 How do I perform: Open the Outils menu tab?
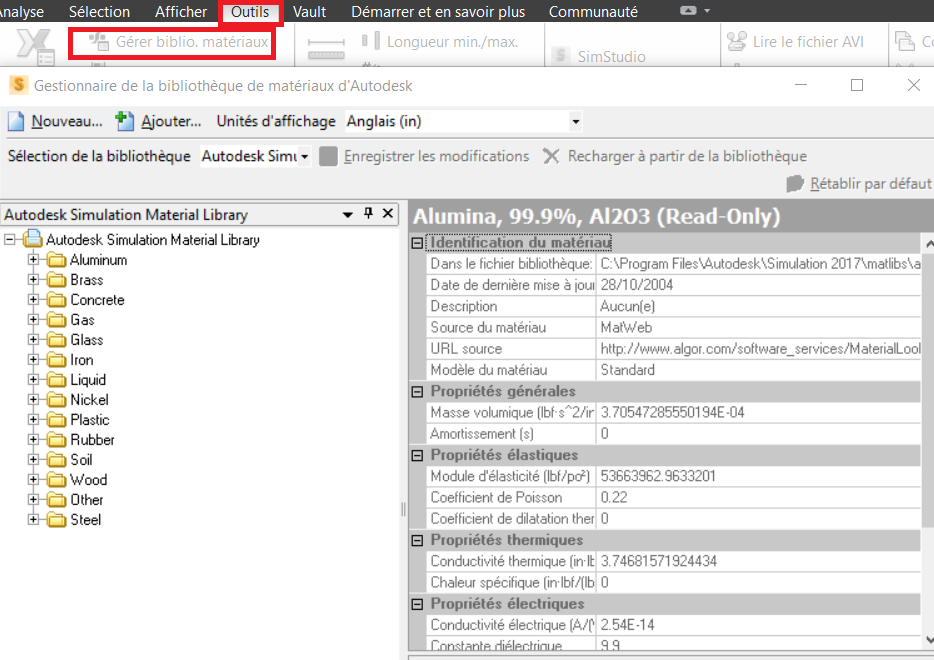pos(250,12)
